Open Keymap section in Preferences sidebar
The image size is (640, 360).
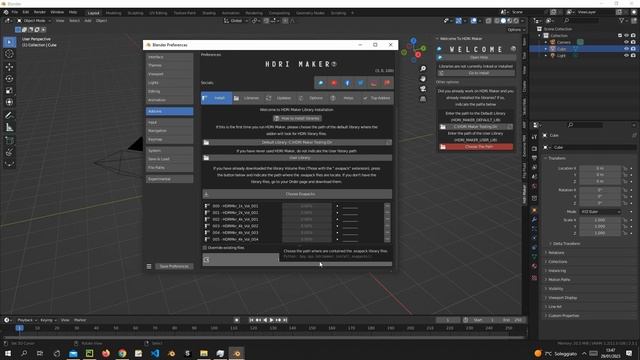[169, 140]
